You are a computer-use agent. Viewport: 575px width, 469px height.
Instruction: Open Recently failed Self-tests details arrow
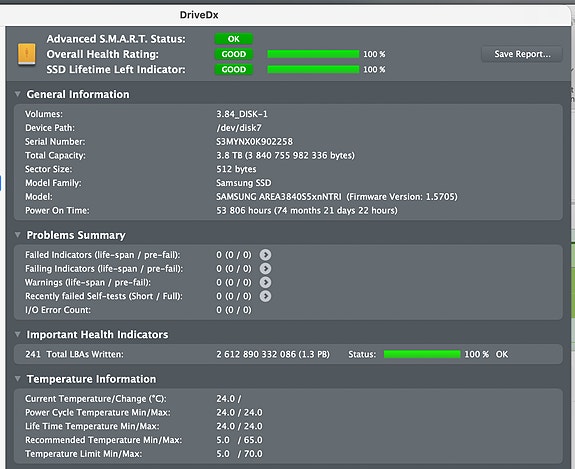pos(265,296)
